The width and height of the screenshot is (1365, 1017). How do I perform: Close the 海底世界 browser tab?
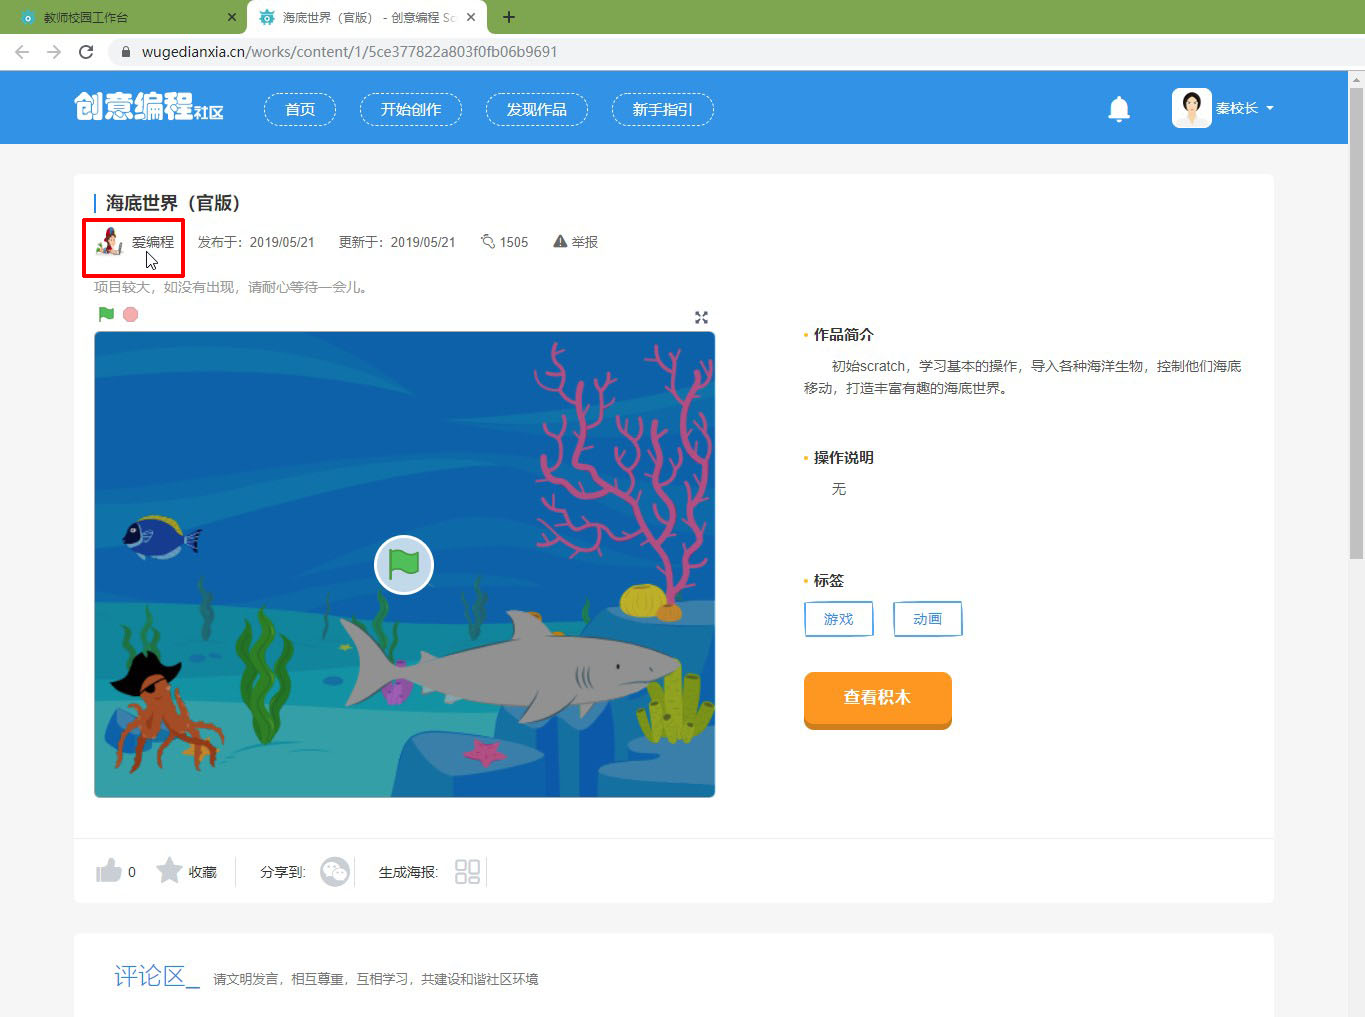[x=471, y=17]
